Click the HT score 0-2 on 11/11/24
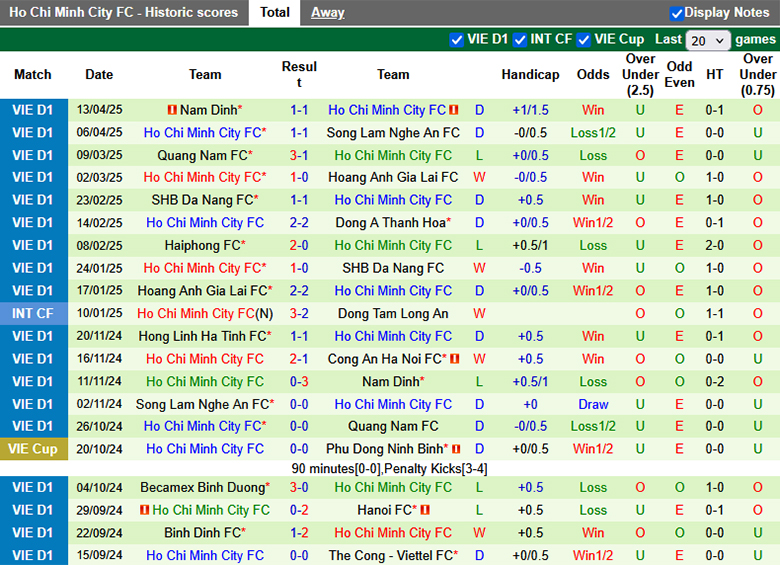Viewport: 780px width, 565px height. click(715, 381)
